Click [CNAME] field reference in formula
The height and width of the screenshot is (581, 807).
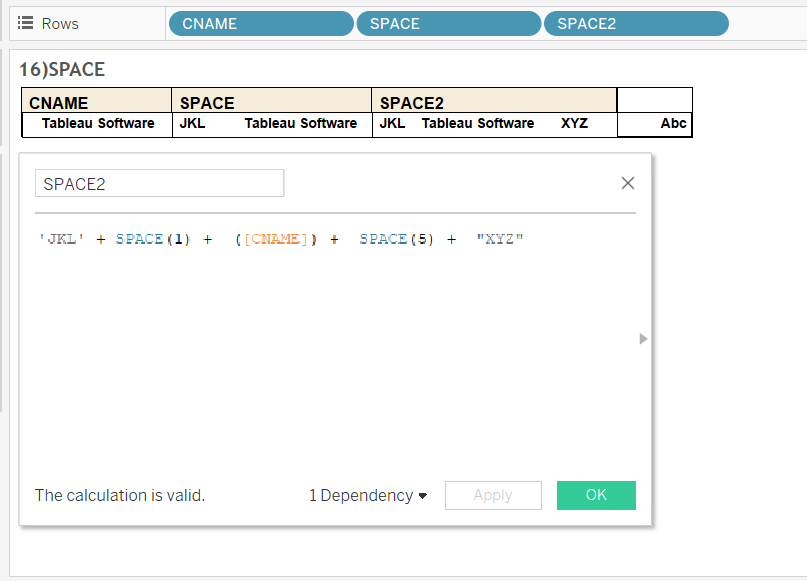coord(276,239)
